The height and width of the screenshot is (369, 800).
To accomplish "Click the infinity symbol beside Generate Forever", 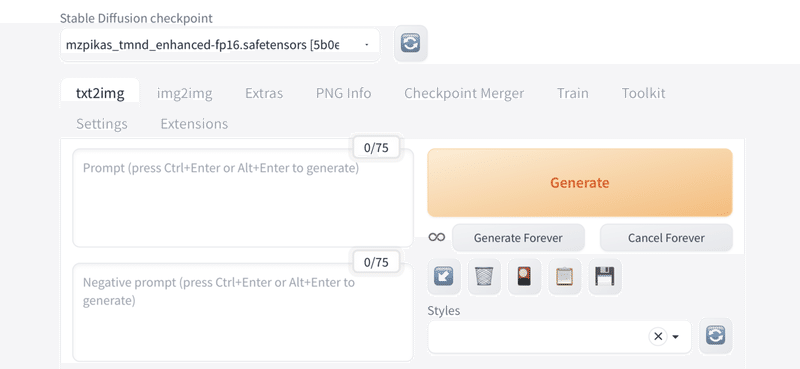I will click(437, 237).
